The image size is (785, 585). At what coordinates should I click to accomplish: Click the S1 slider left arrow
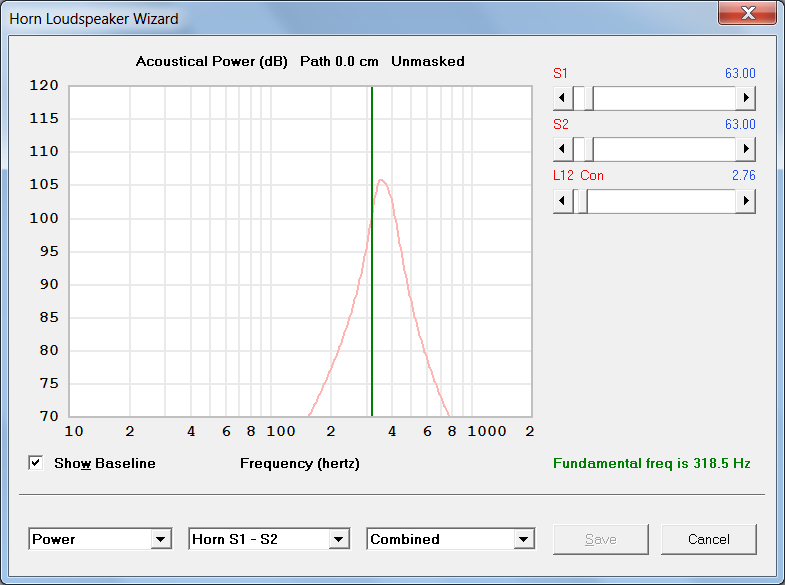point(563,98)
